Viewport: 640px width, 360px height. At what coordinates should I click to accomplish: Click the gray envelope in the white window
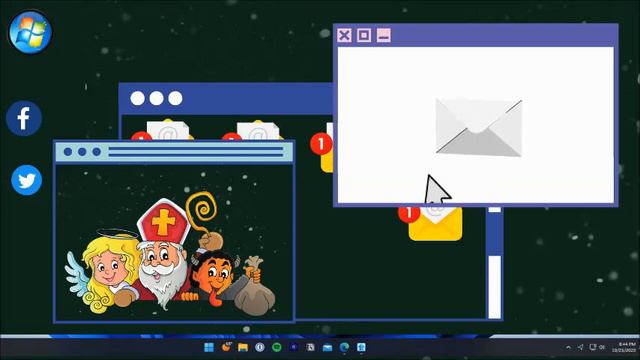479,127
